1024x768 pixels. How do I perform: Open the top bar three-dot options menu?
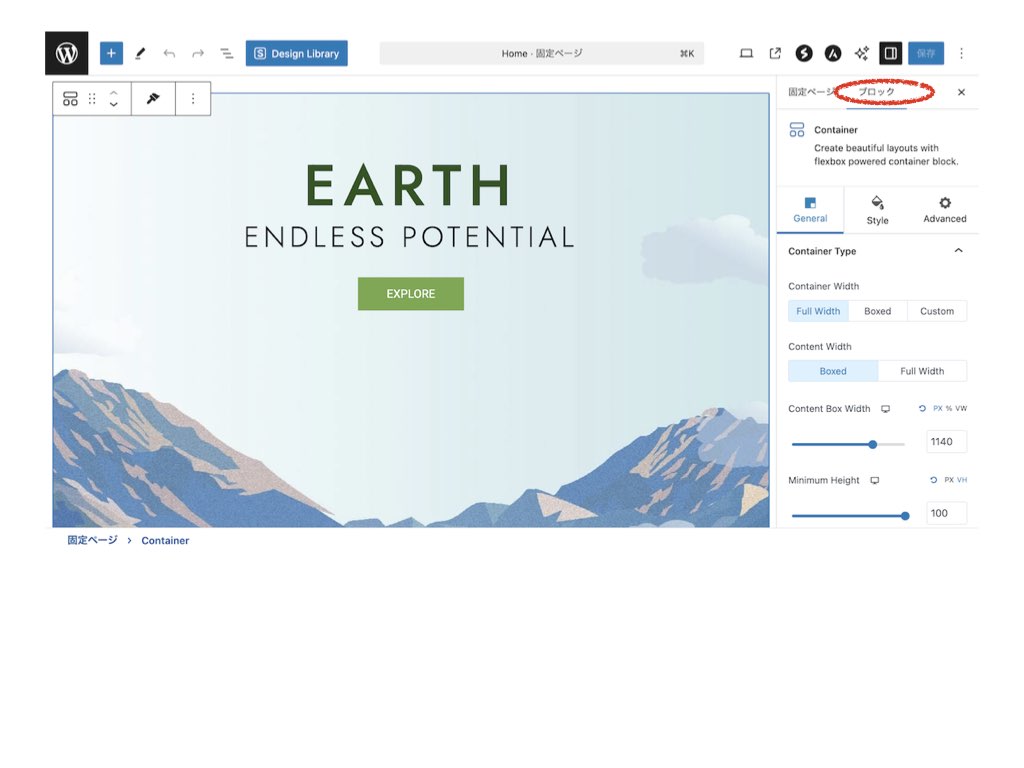click(x=961, y=53)
